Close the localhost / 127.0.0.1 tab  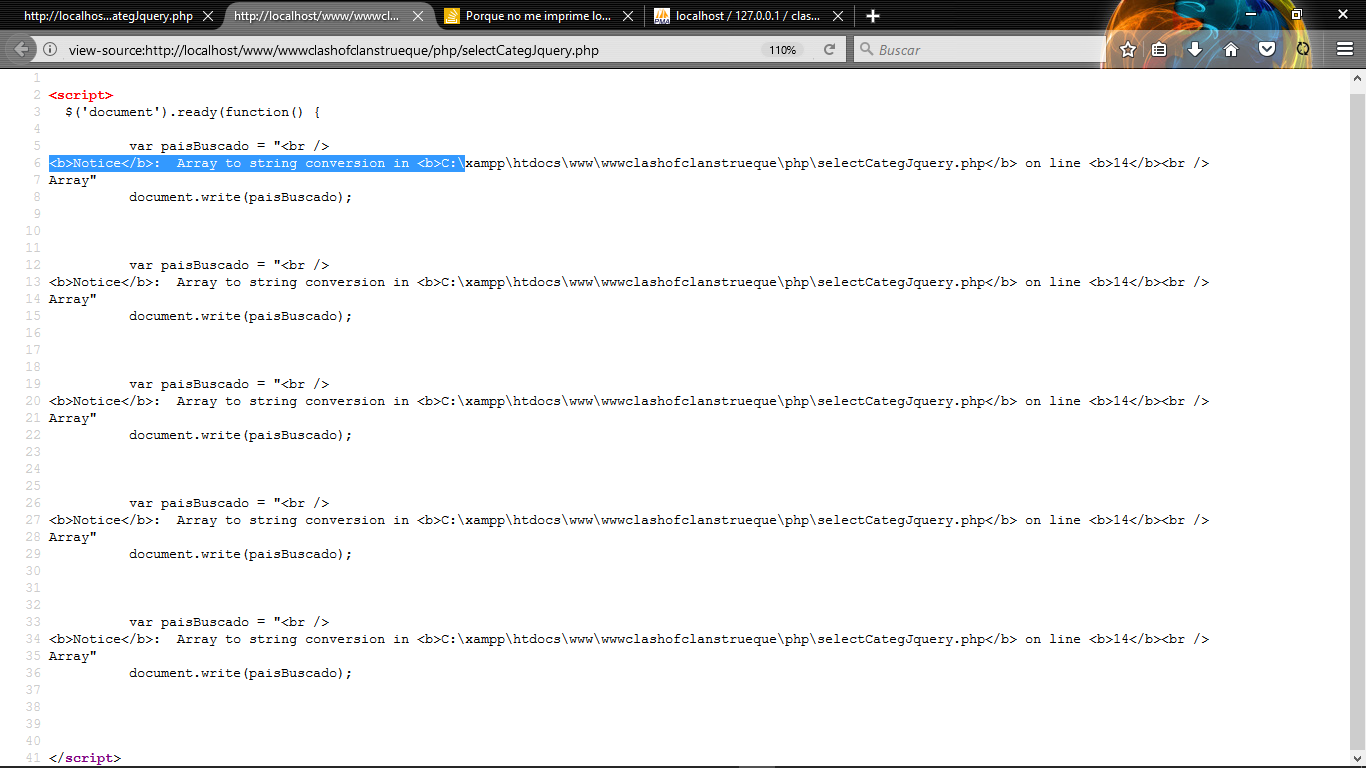pos(837,16)
